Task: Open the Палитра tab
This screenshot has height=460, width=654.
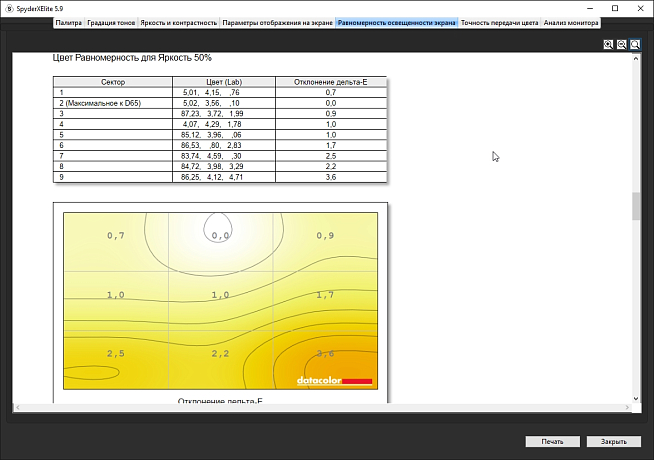Action: (x=69, y=21)
